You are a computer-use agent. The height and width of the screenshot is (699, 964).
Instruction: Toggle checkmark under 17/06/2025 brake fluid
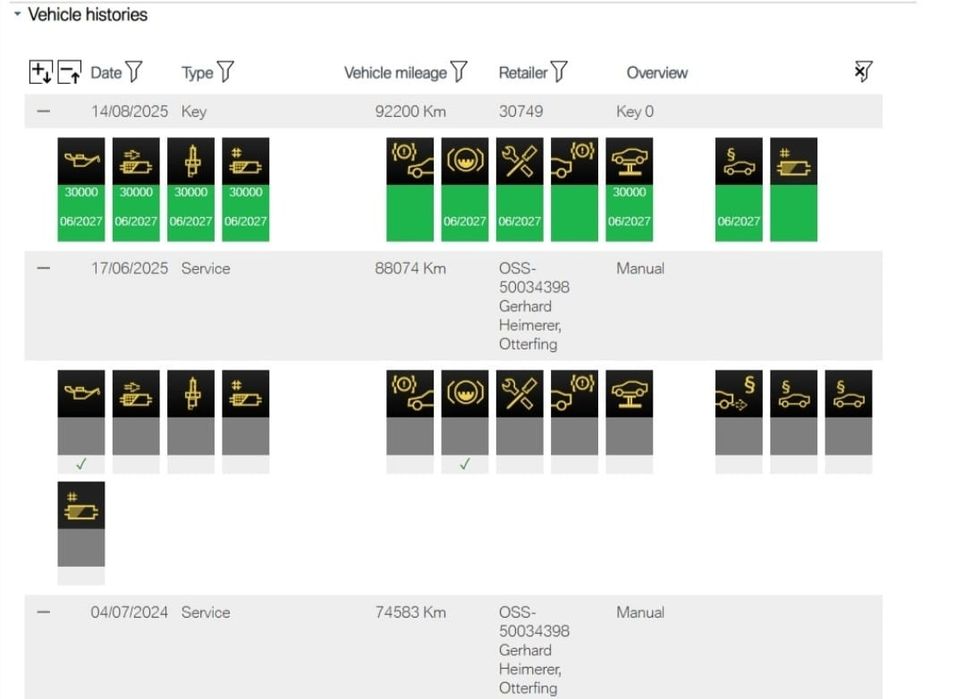[465, 464]
